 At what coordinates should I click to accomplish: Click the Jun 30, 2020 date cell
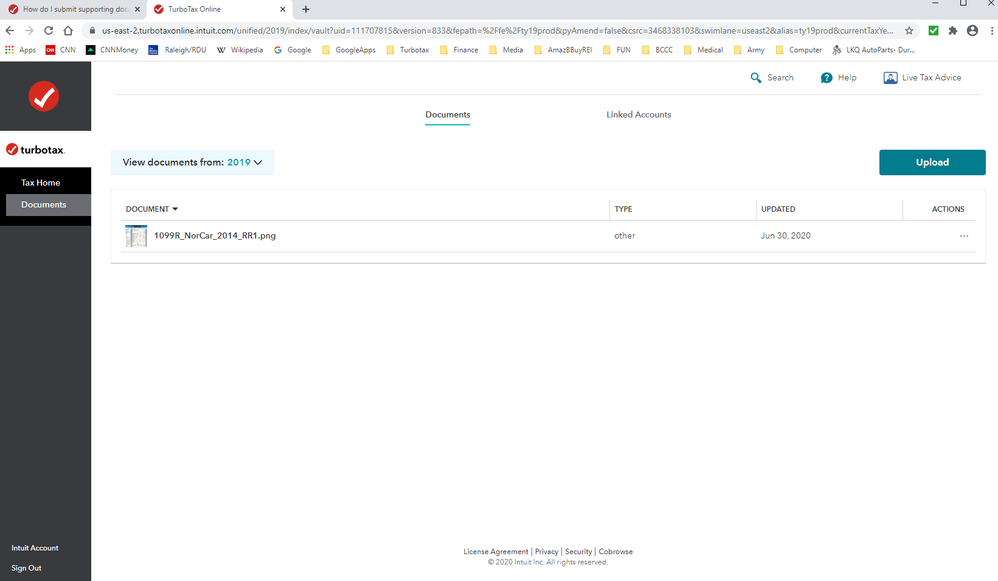point(785,235)
